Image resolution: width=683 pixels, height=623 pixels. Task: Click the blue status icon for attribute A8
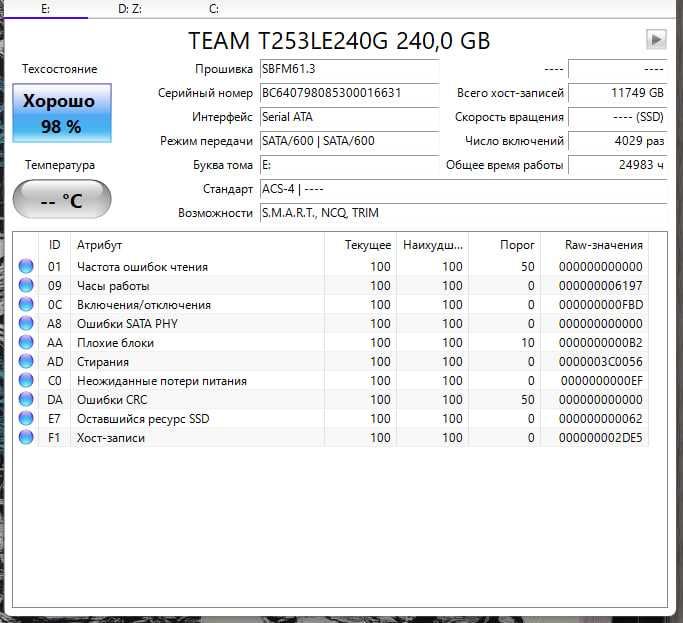tap(26, 323)
